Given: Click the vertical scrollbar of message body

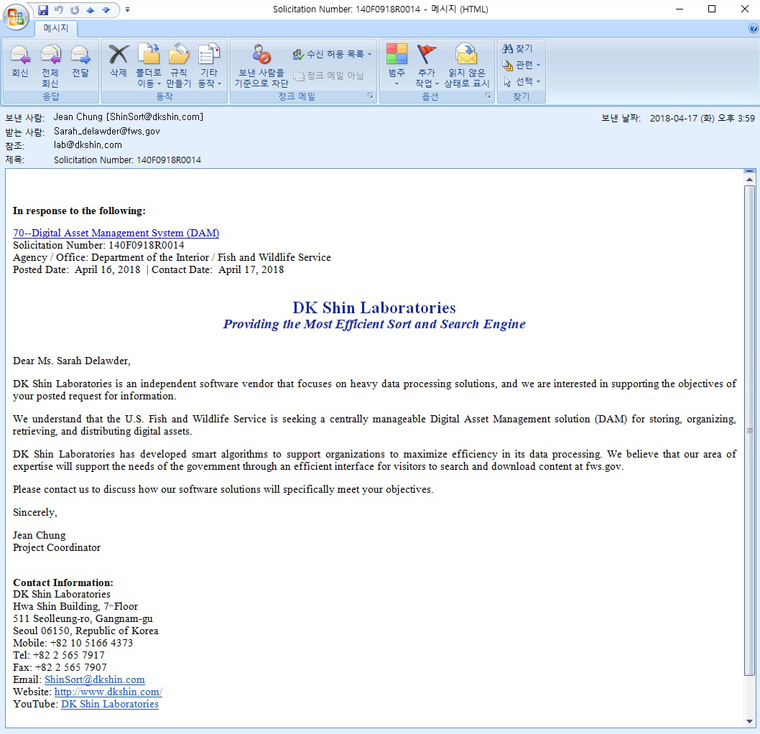Looking at the screenshot, I should pos(750,430).
